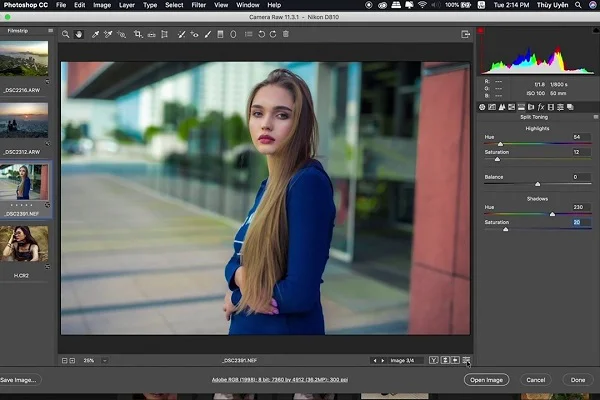Open the Effects fx panel tab
The width and height of the screenshot is (600, 400).
coord(541,107)
